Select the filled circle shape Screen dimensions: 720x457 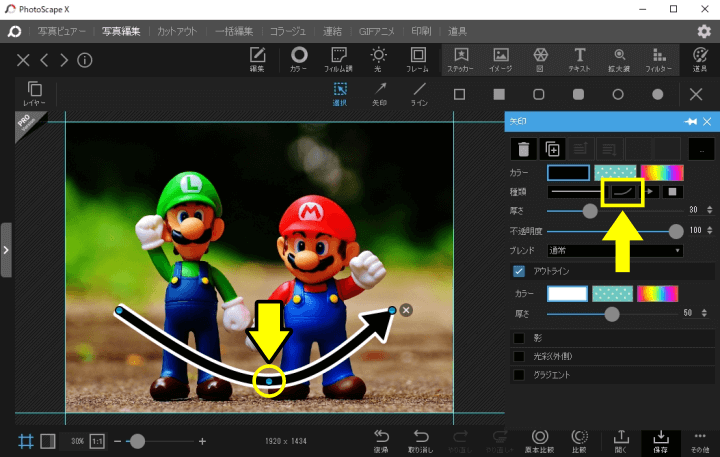[658, 95]
